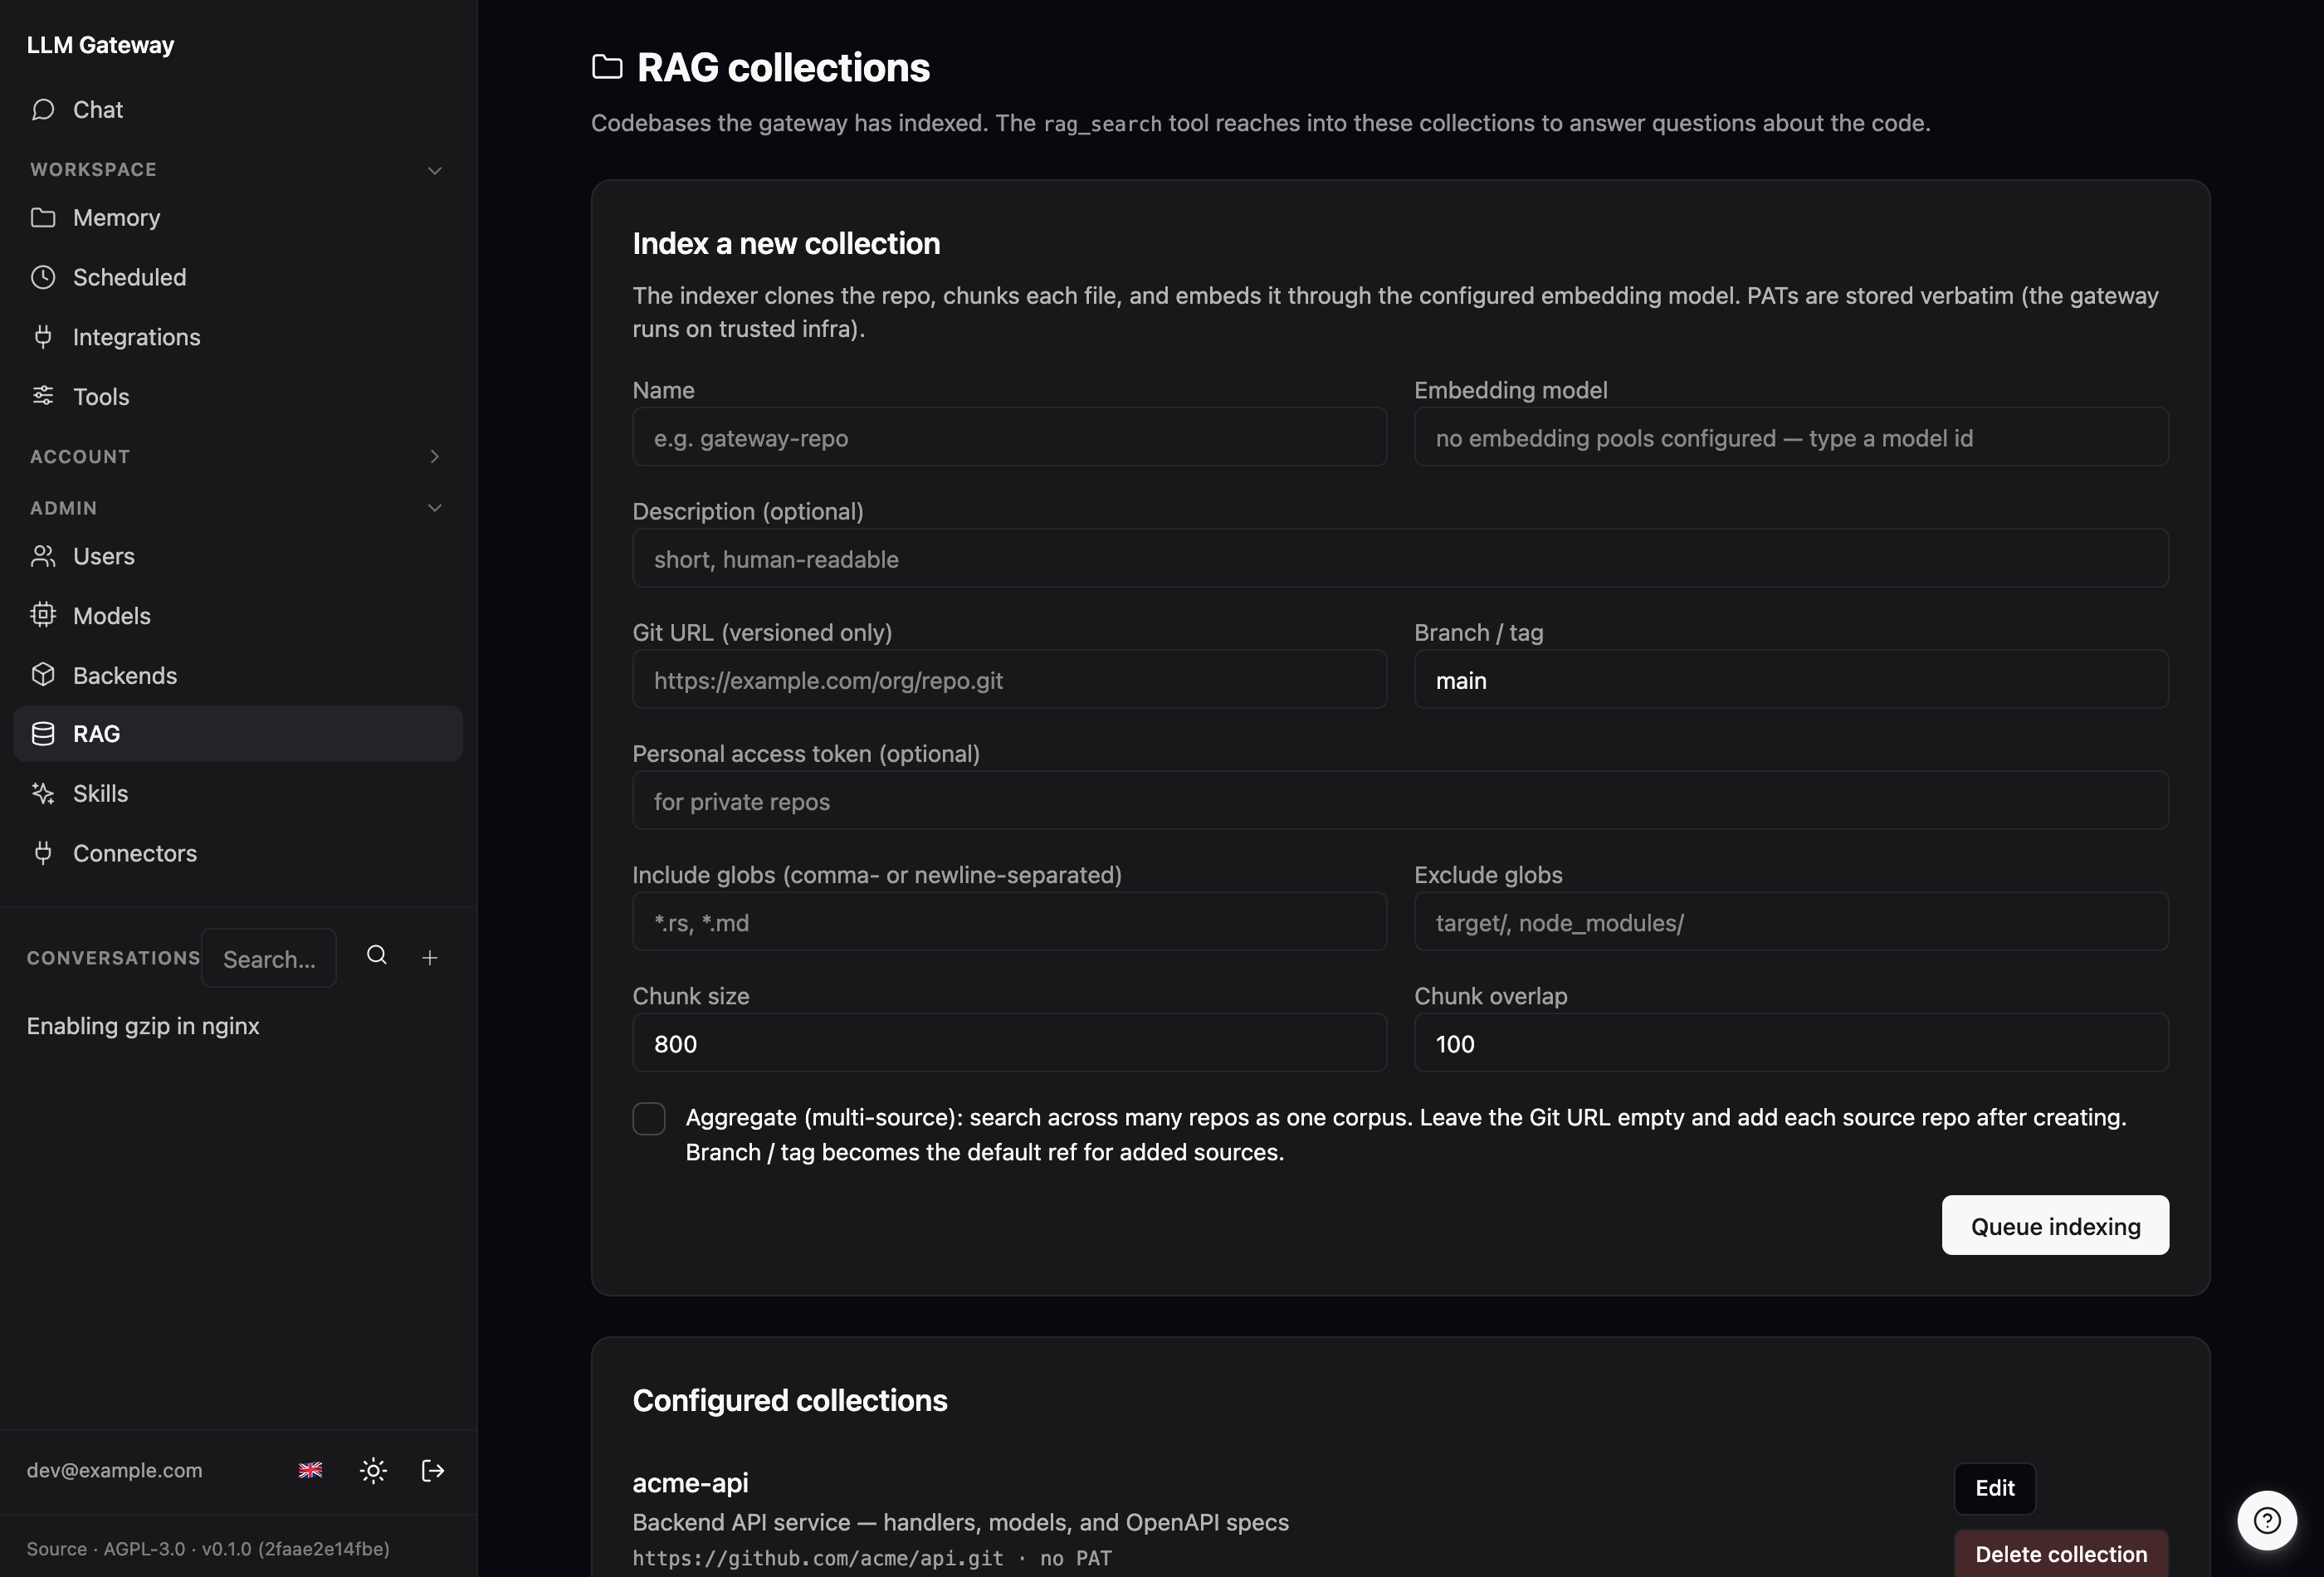The image size is (2324, 1577).
Task: Click the Models chip icon
Action: tap(43, 616)
